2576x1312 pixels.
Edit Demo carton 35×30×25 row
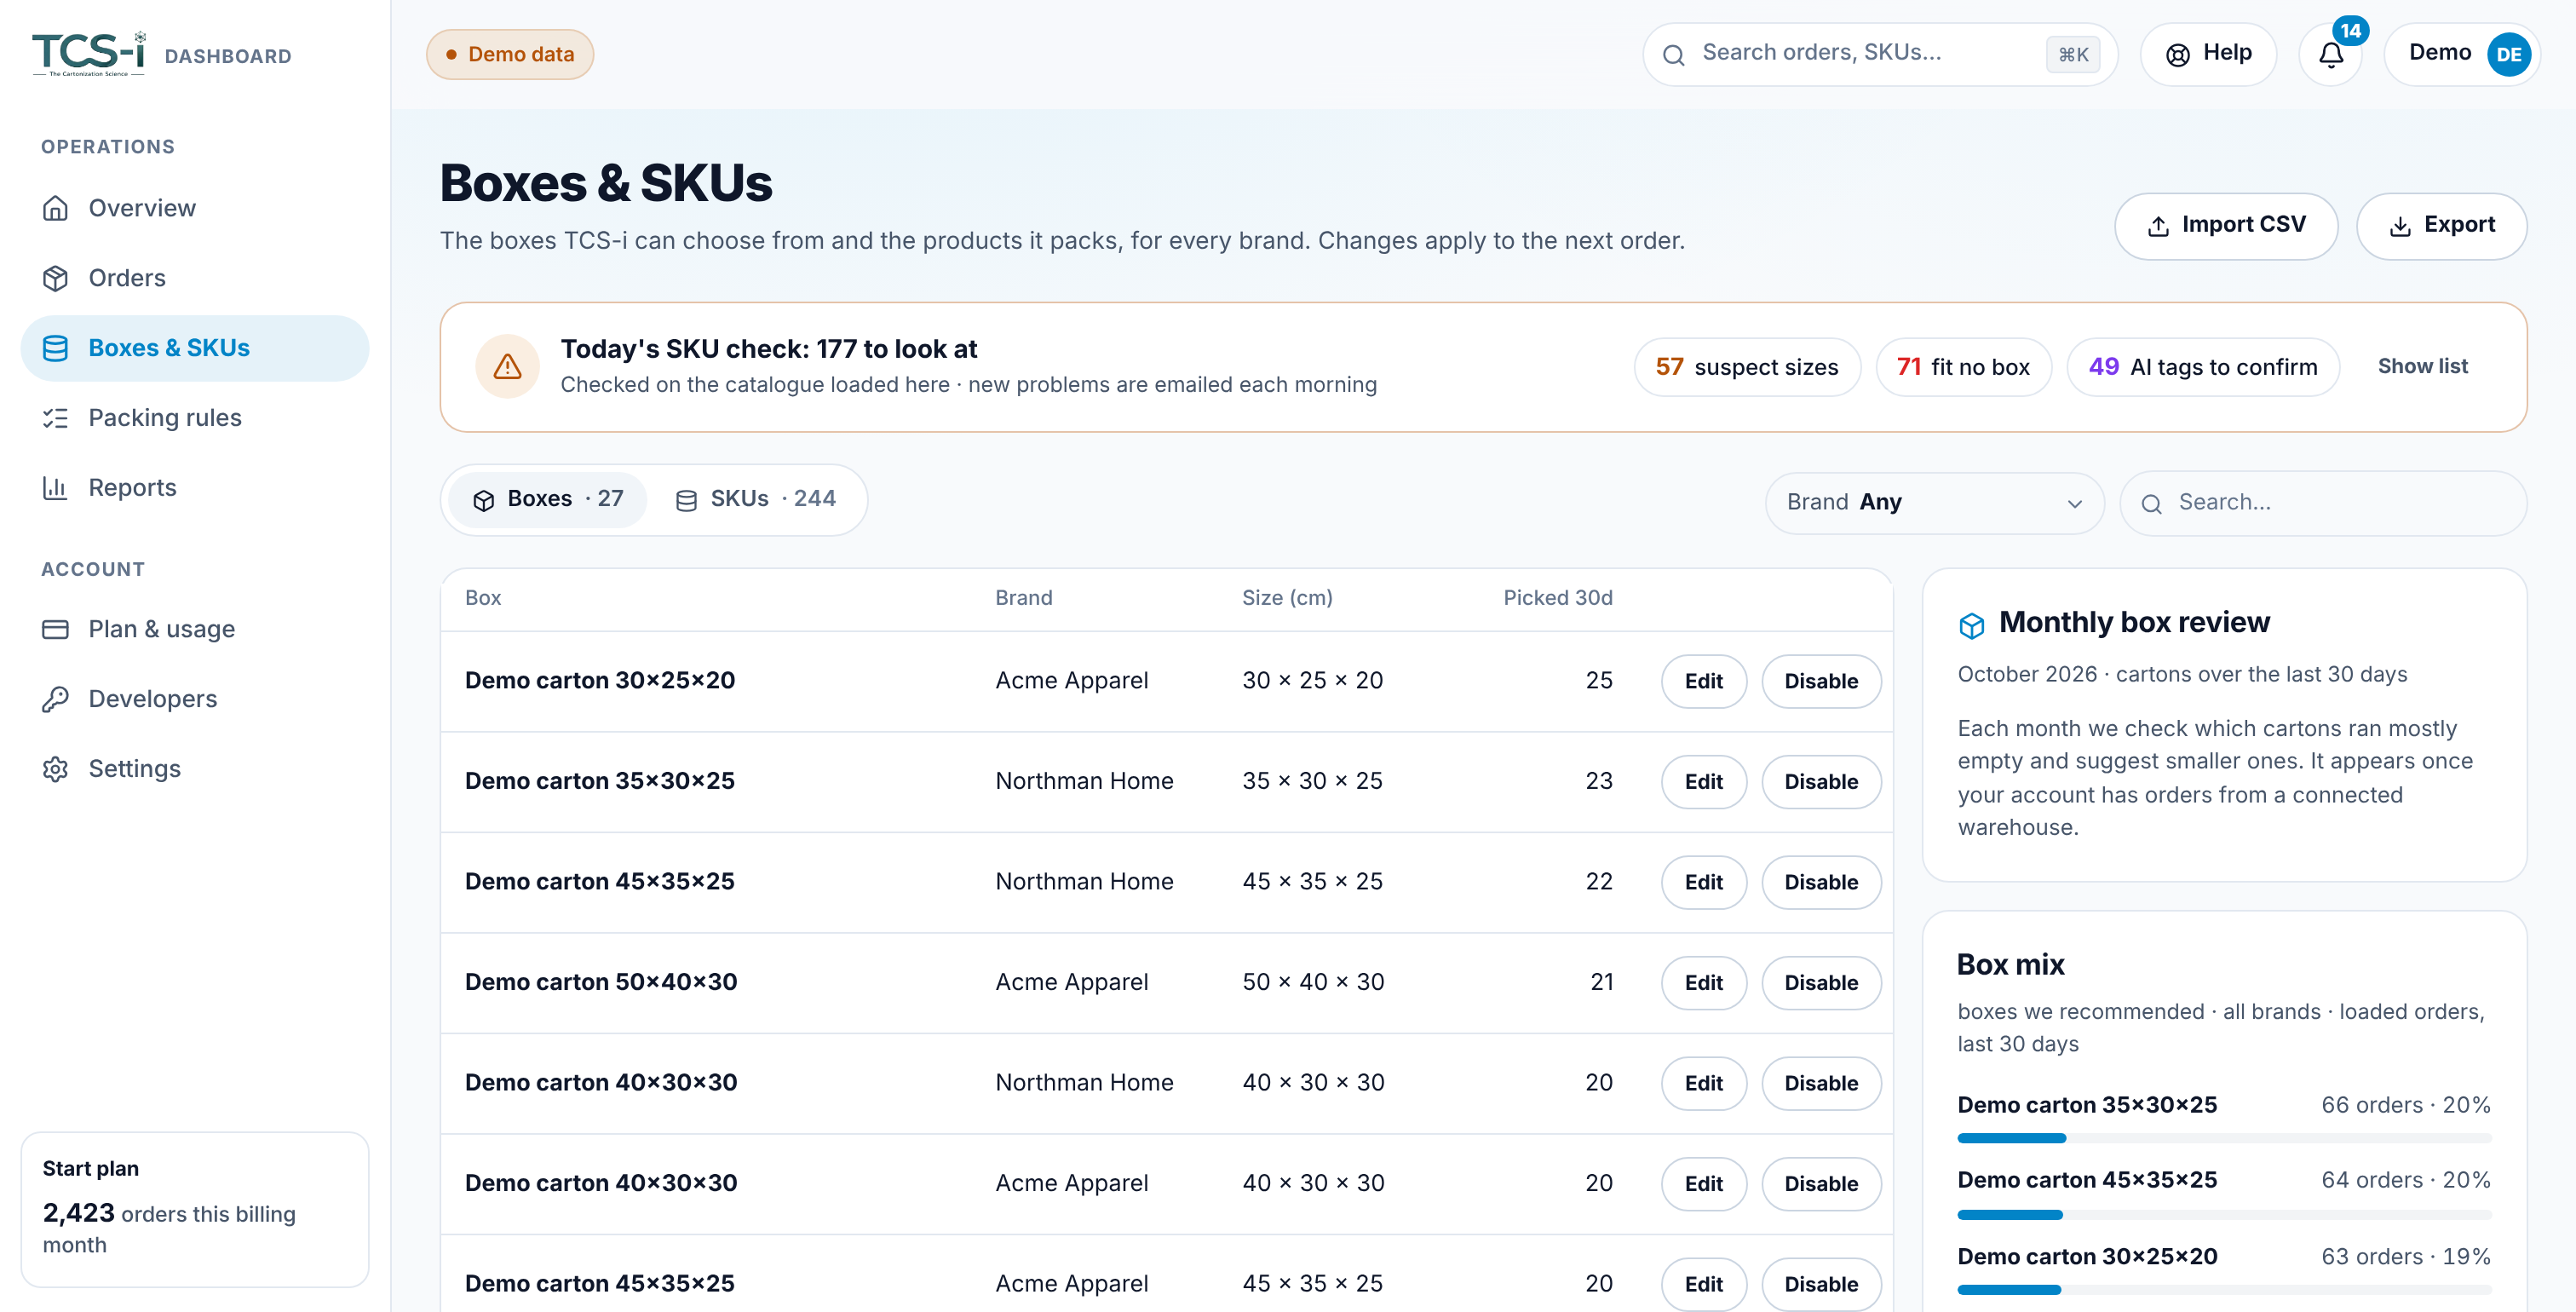[1703, 782]
